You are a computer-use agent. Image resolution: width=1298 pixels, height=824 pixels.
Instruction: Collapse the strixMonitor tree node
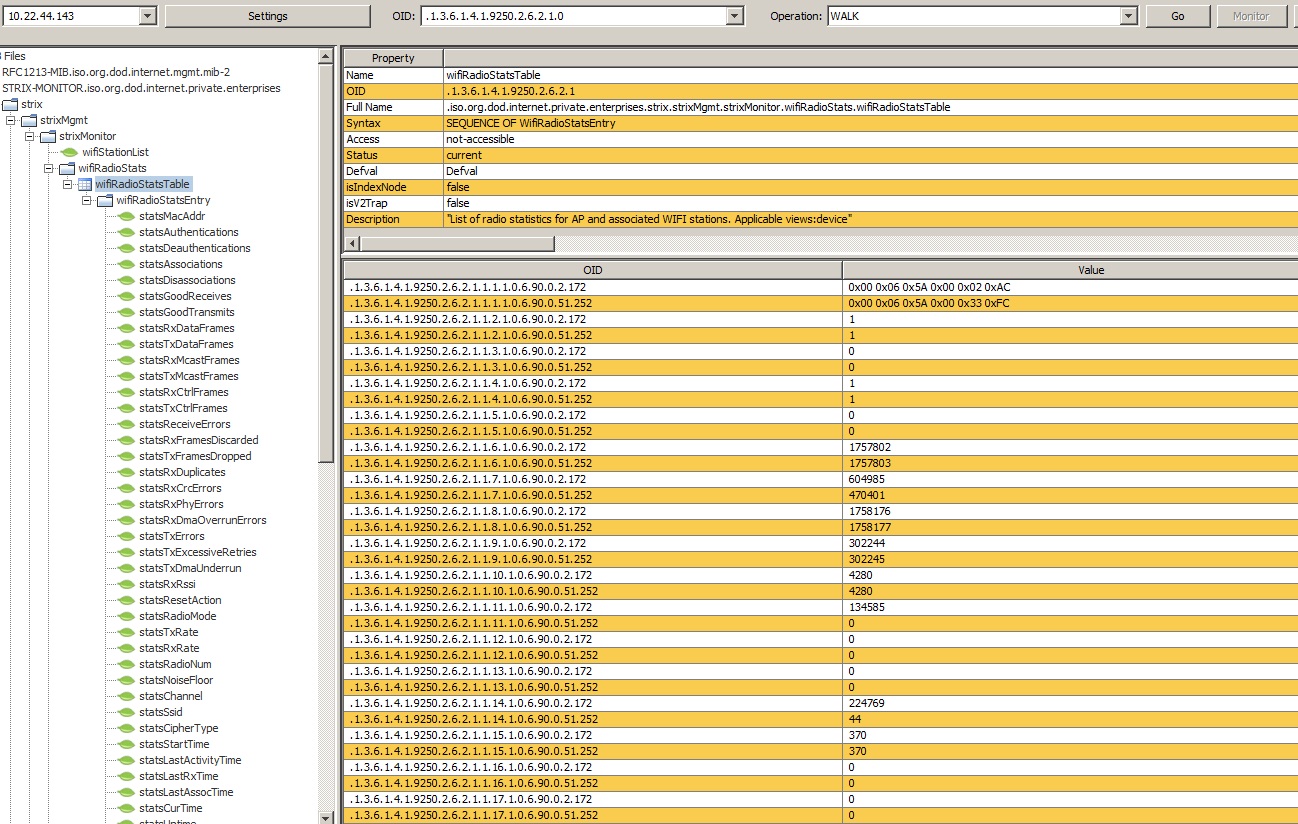[x=30, y=136]
